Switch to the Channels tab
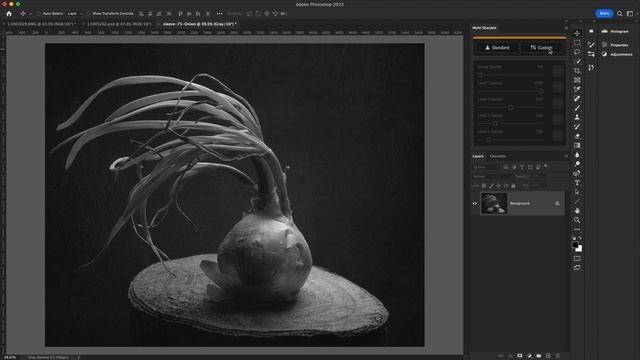640x360 pixels. coord(498,156)
